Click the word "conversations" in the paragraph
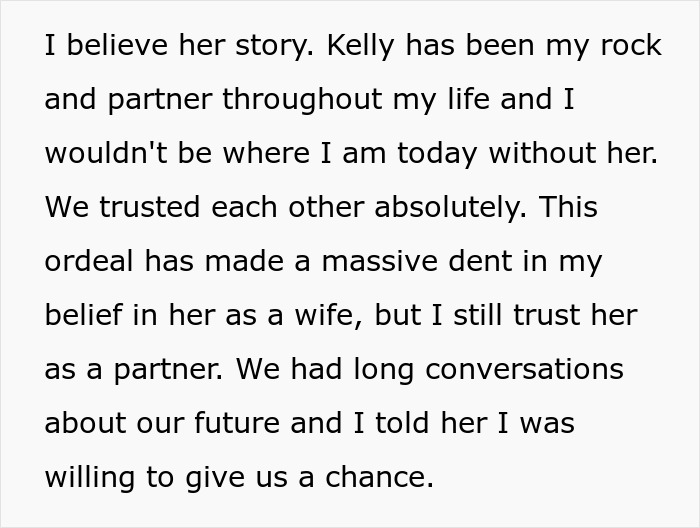 pos(524,370)
